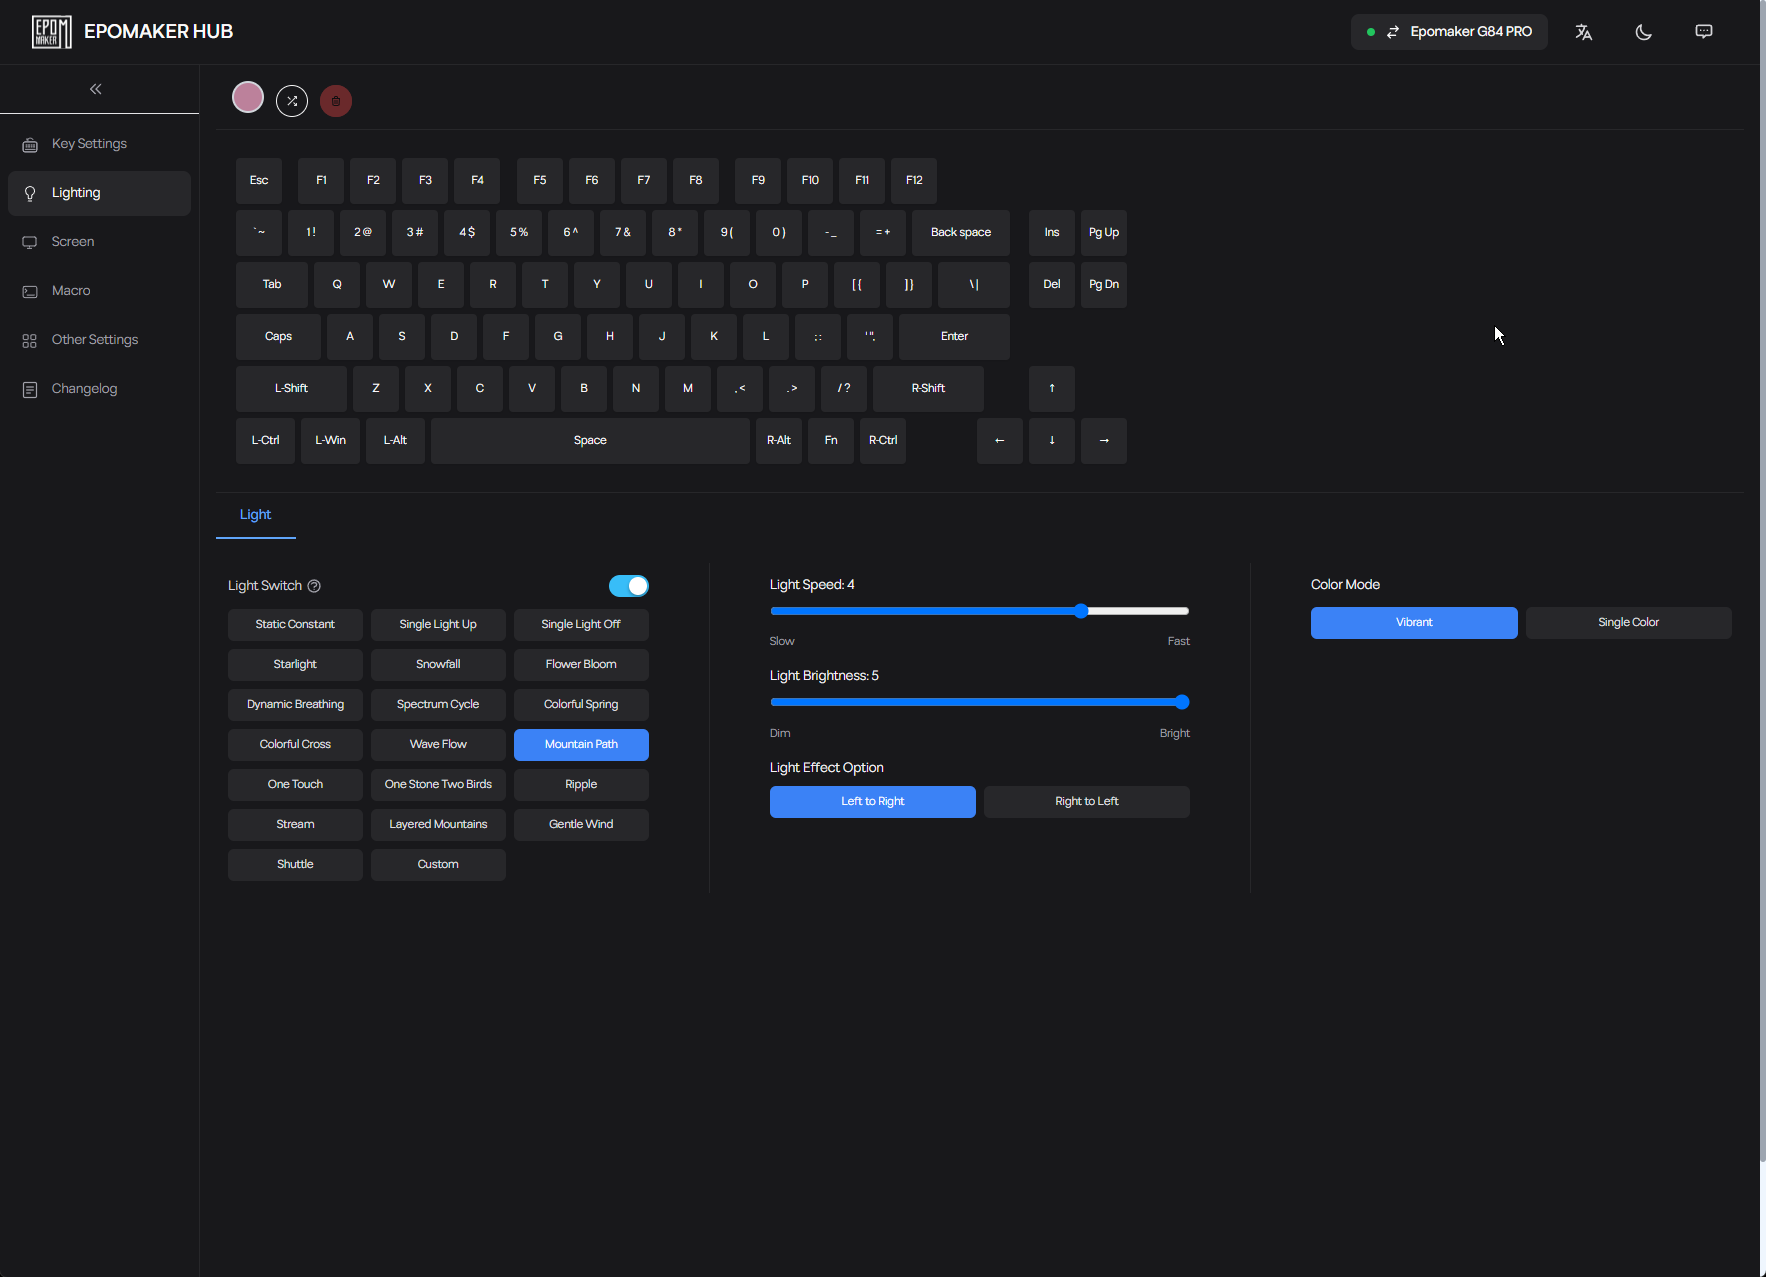The height and width of the screenshot is (1277, 1766).
Task: Select Colorful Cross effect
Action: (x=295, y=745)
